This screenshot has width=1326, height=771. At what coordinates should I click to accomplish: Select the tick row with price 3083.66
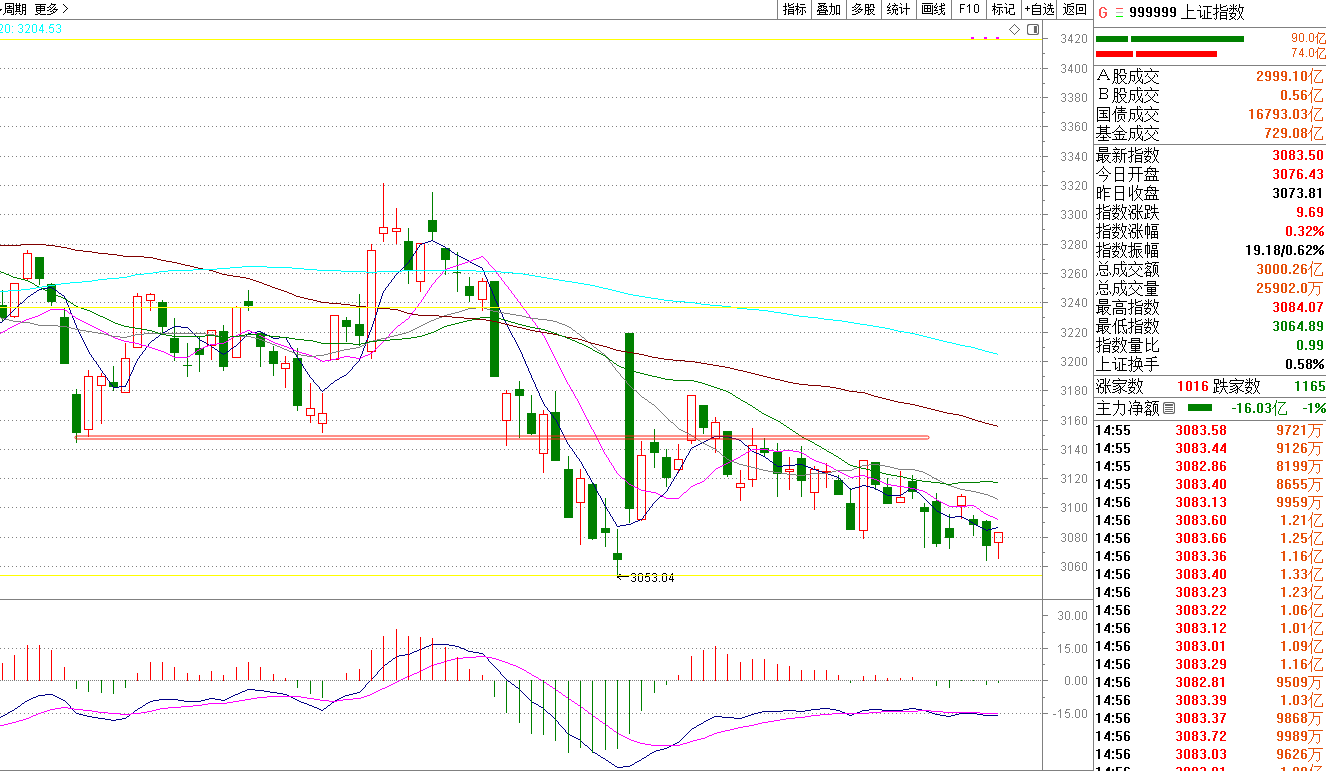pyautogui.click(x=1210, y=538)
